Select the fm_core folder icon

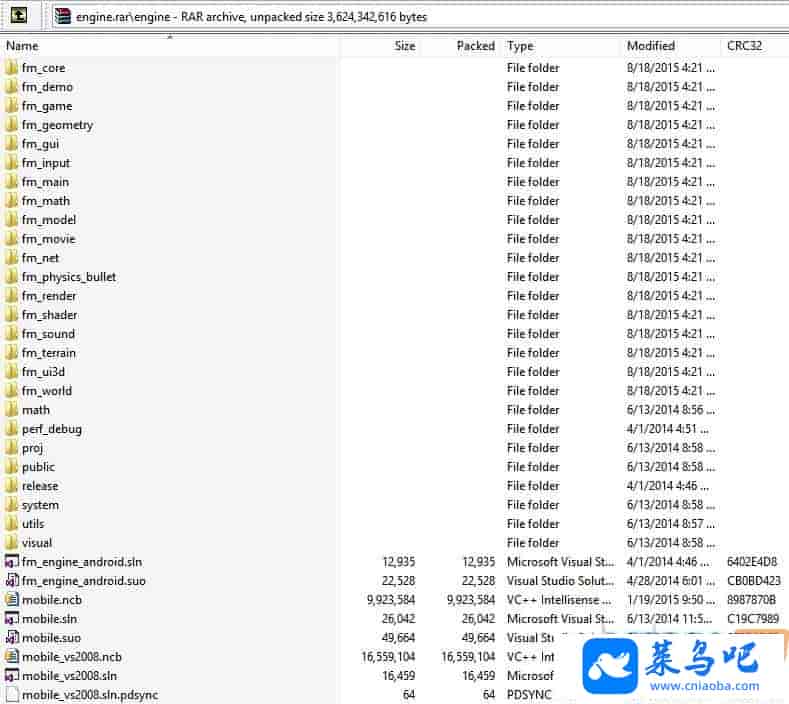pyautogui.click(x=11, y=67)
